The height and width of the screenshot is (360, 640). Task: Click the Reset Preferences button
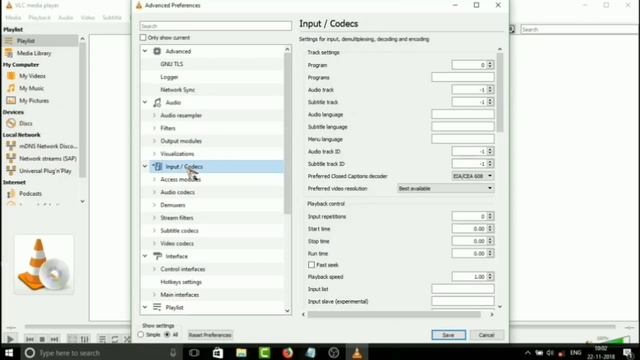click(210, 335)
